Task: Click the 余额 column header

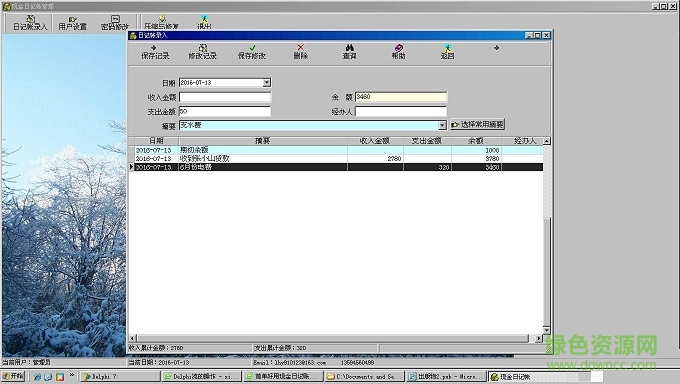Action: [476, 141]
